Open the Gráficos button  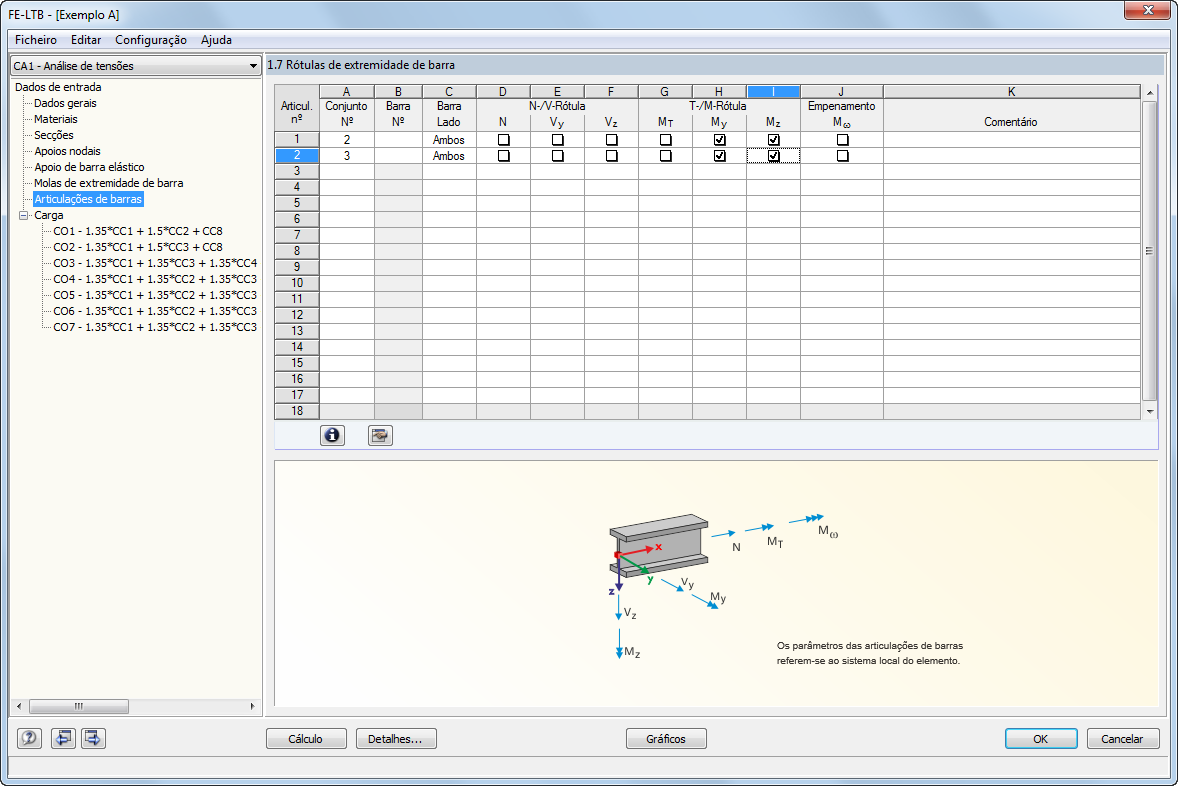pos(666,739)
